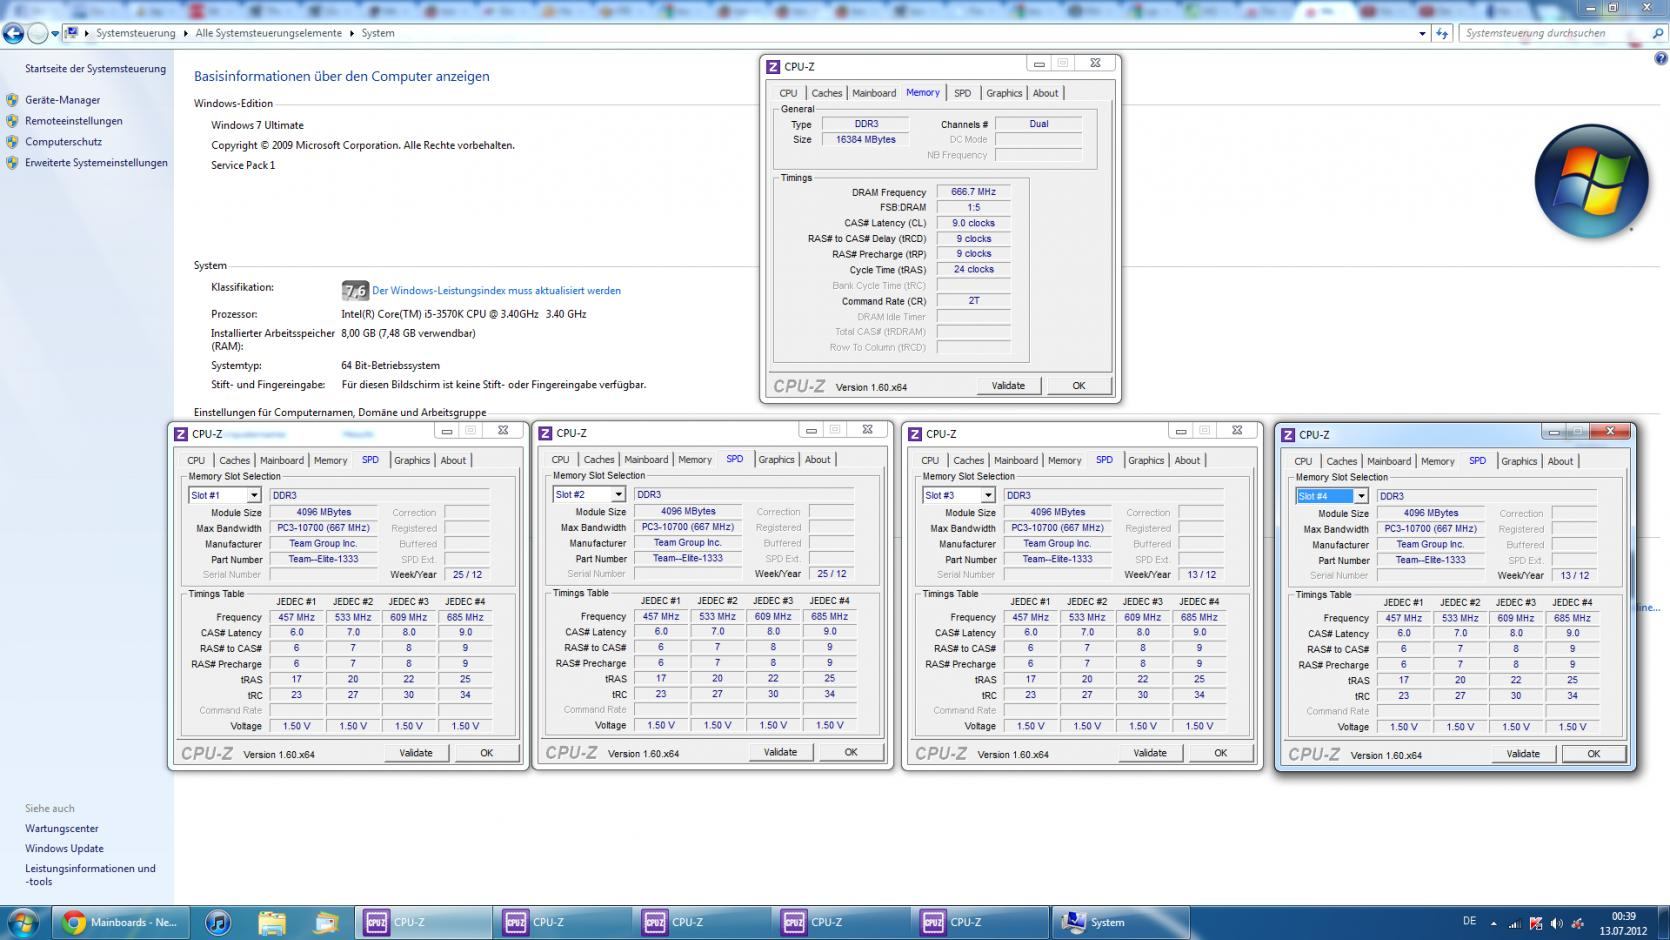Click the Size 16384 MBytes value
Screen dimensions: 1670x940
[x=866, y=140]
